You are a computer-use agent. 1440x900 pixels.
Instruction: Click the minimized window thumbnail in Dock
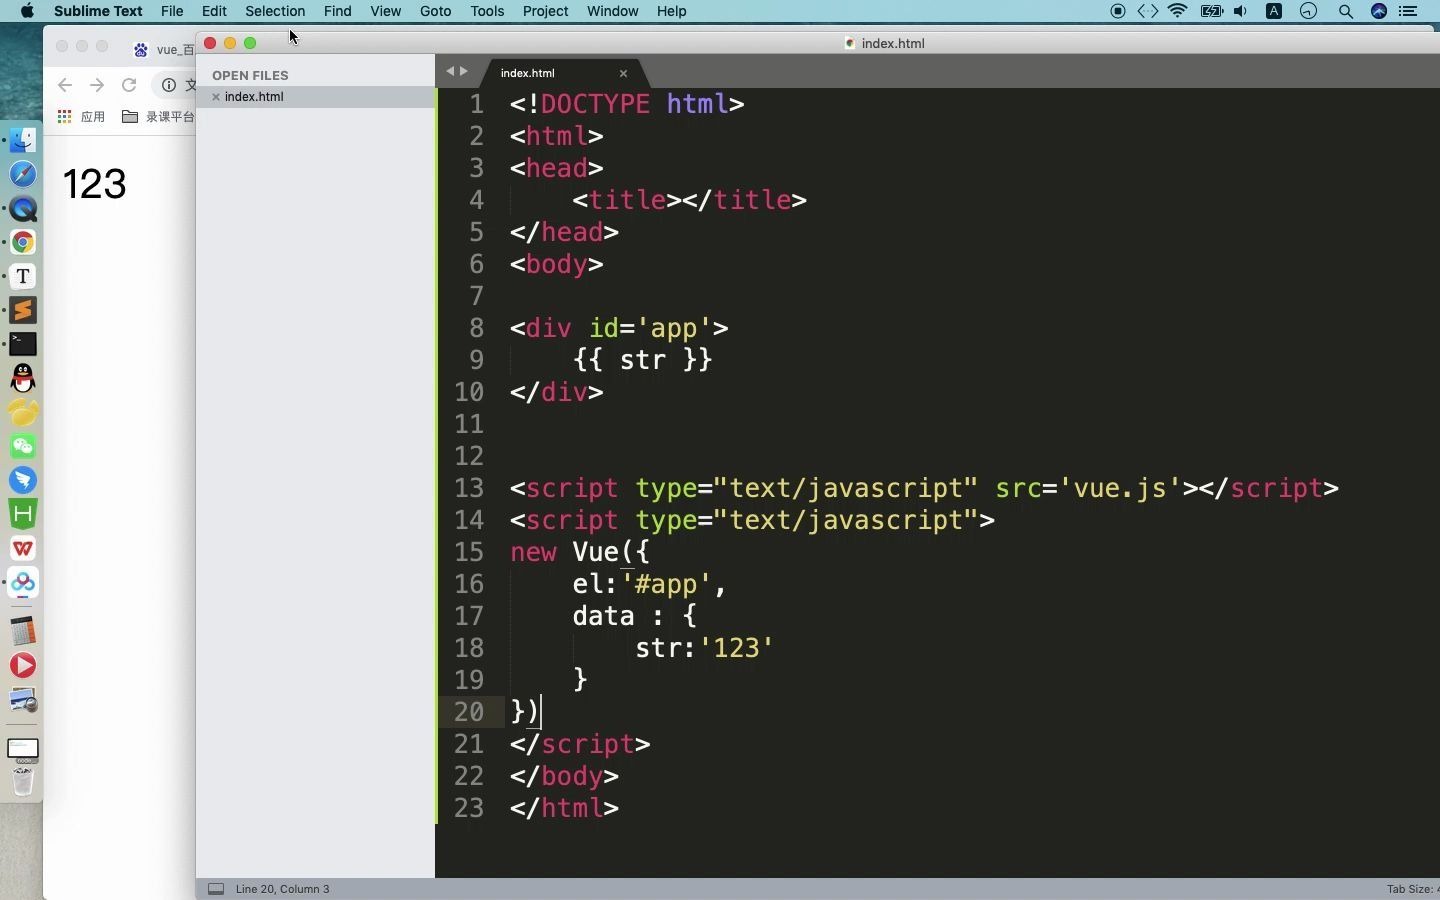(23, 750)
